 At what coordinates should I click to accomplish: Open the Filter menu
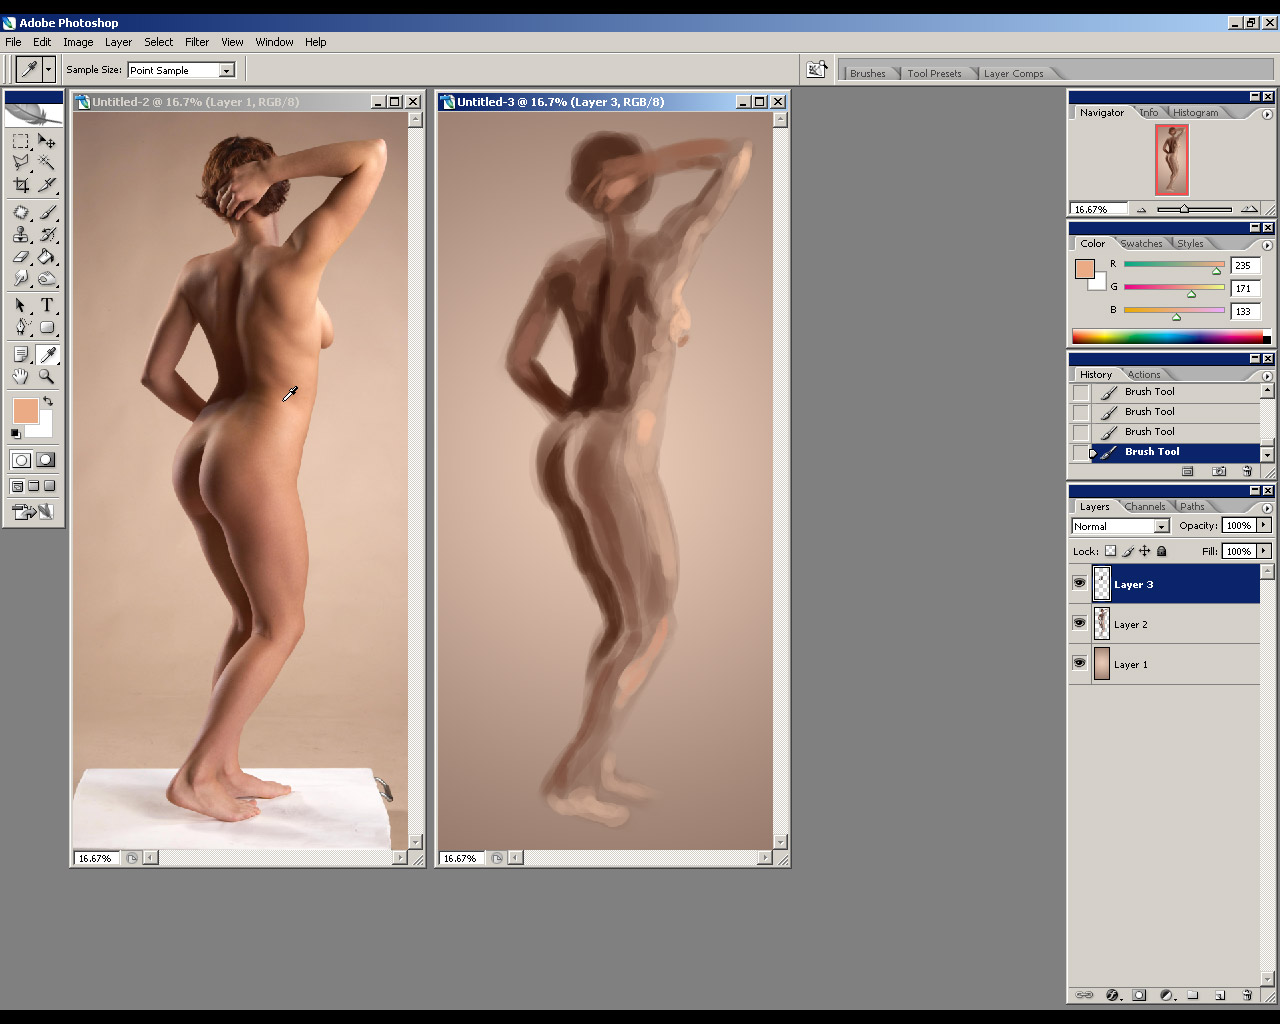coord(197,42)
